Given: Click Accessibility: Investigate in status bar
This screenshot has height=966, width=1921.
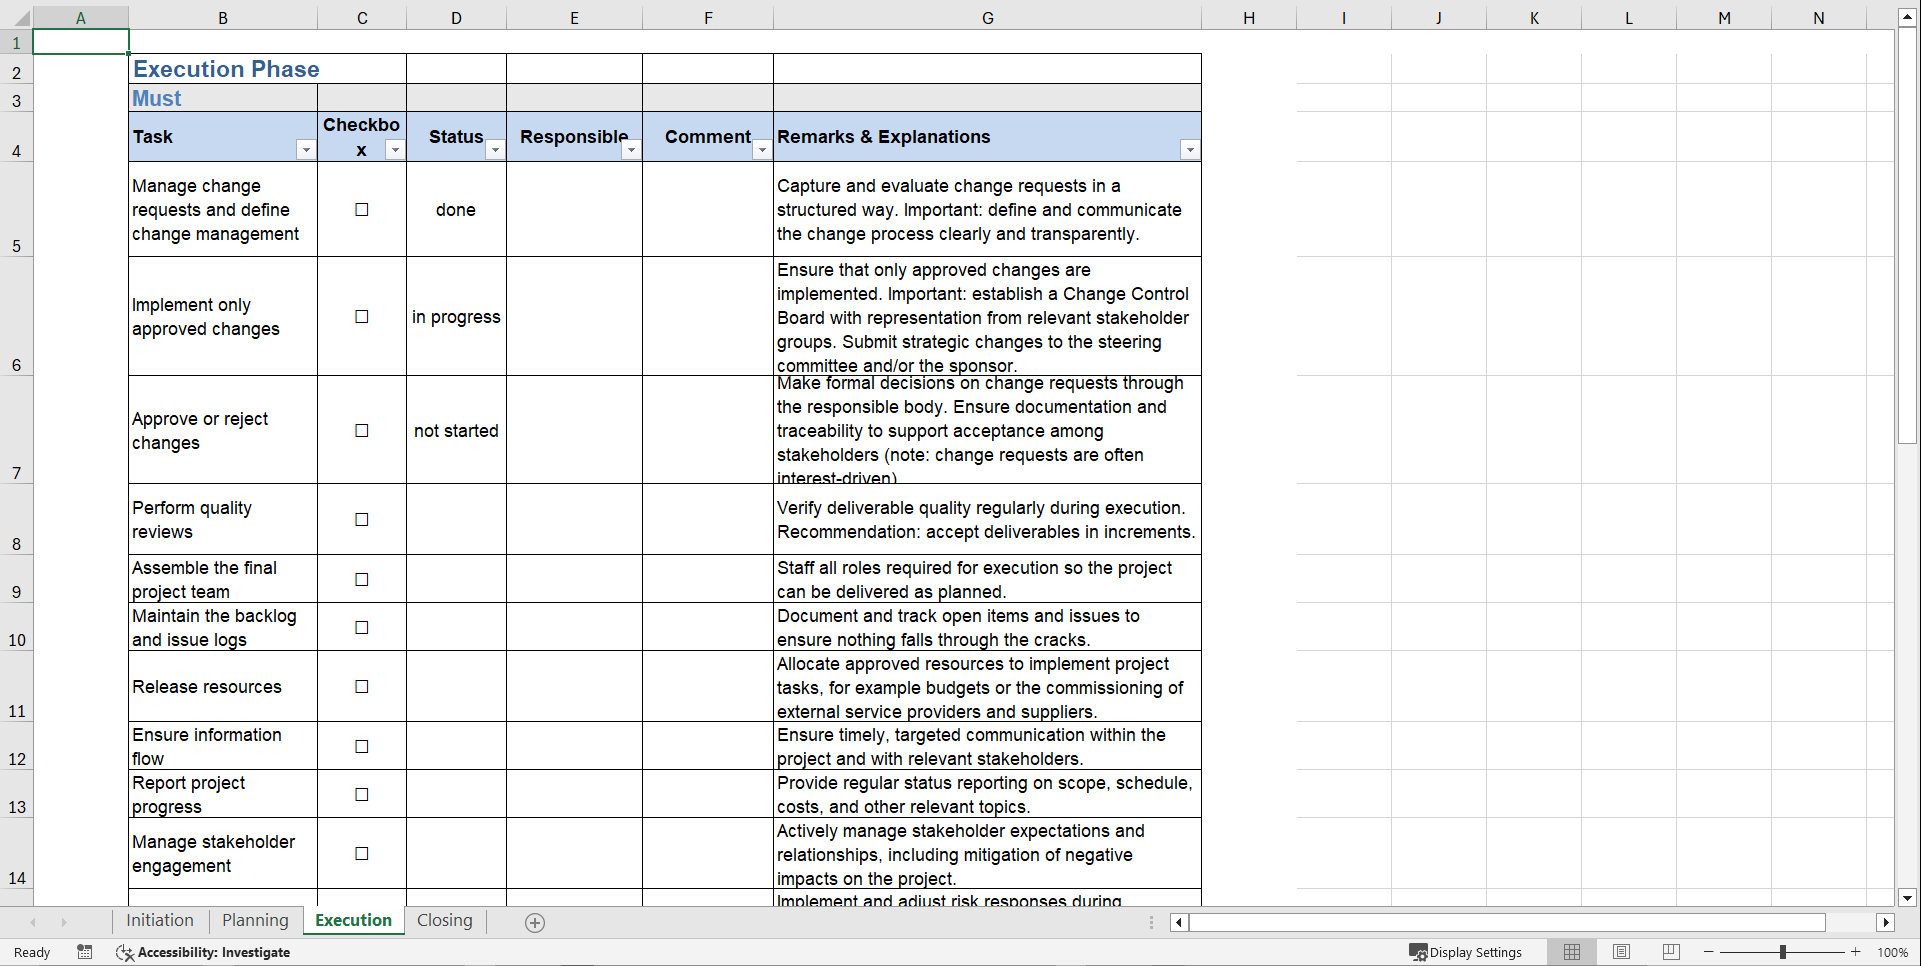Looking at the screenshot, I should pyautogui.click(x=213, y=952).
